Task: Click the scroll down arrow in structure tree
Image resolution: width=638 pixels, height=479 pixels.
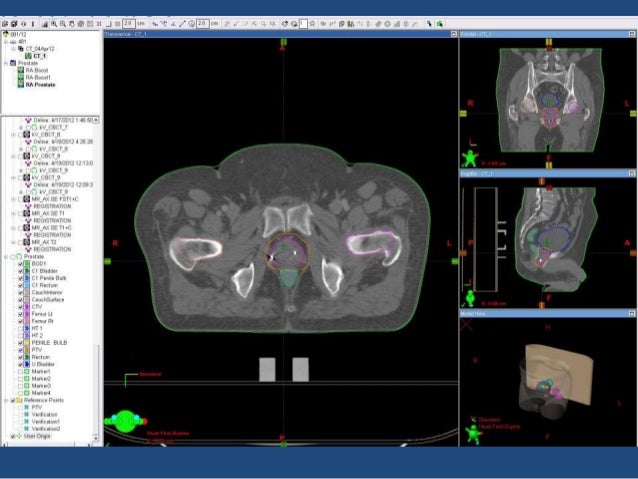Action: (x=96, y=438)
